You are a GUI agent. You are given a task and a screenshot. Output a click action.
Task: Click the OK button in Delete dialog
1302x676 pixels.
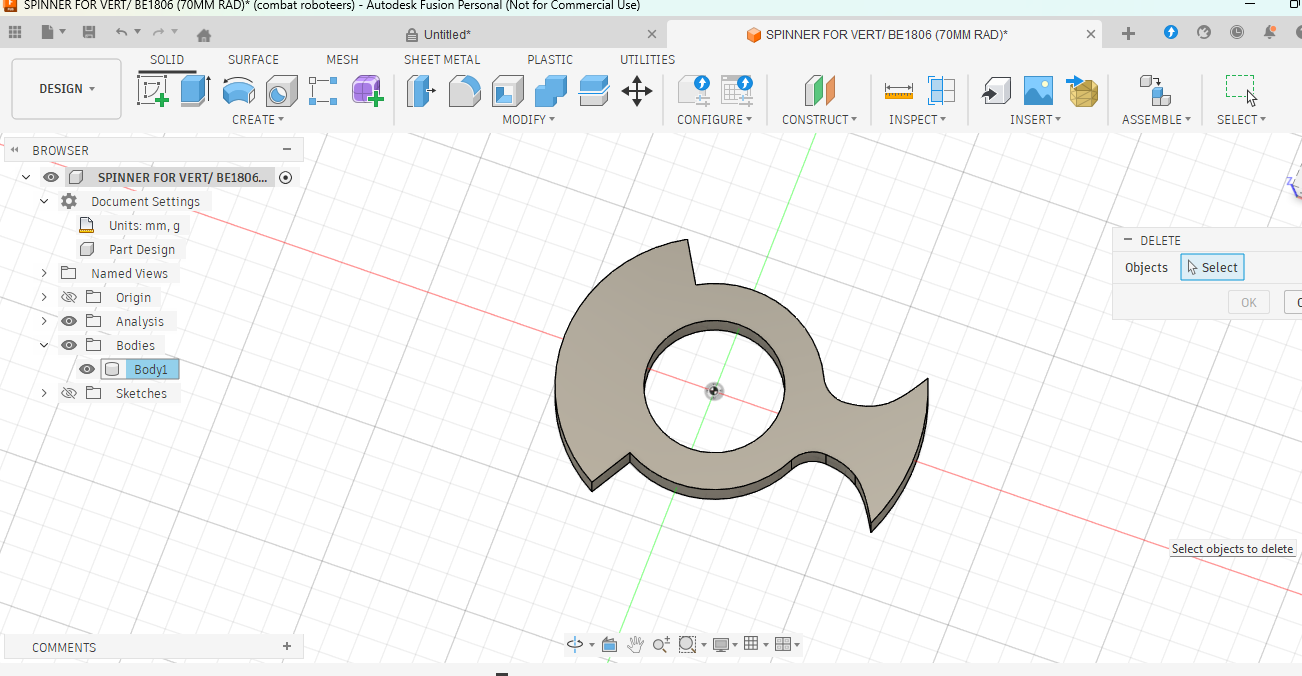pyautogui.click(x=1248, y=302)
